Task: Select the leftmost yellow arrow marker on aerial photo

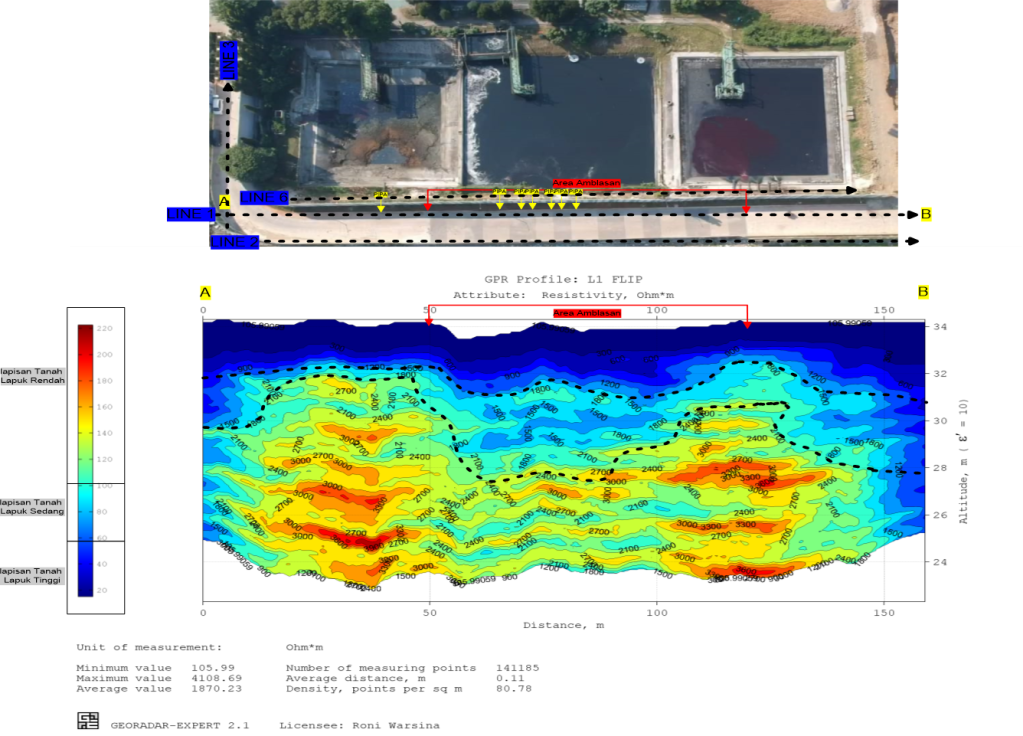Action: coord(381,205)
